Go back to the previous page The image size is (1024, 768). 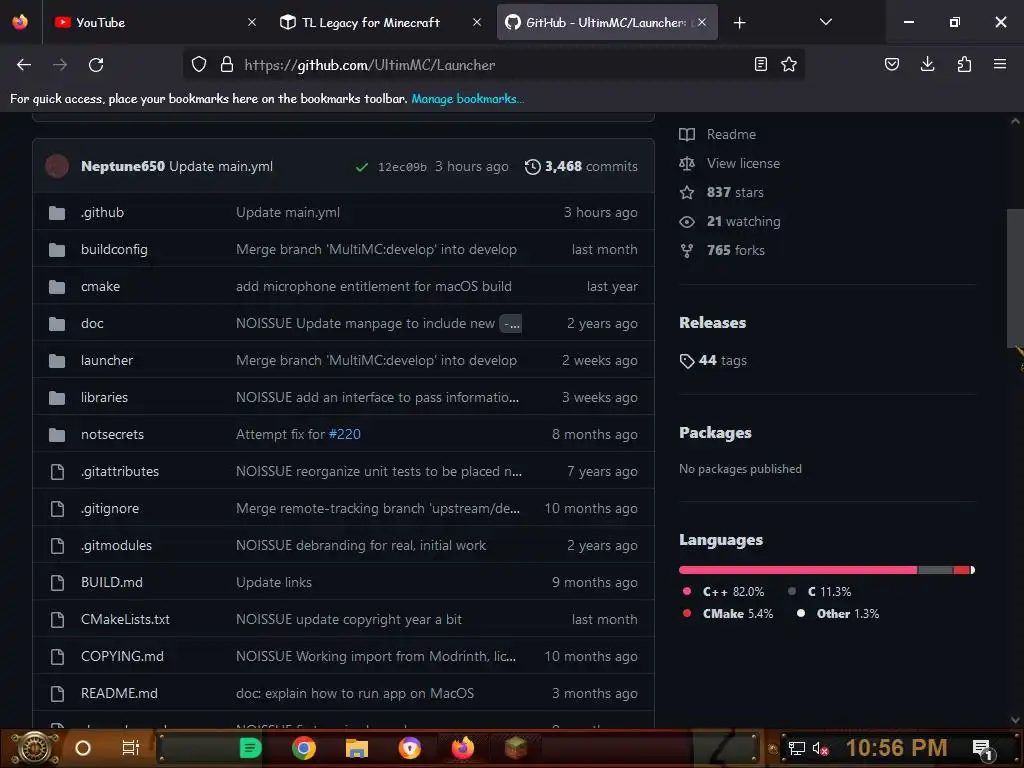click(24, 65)
